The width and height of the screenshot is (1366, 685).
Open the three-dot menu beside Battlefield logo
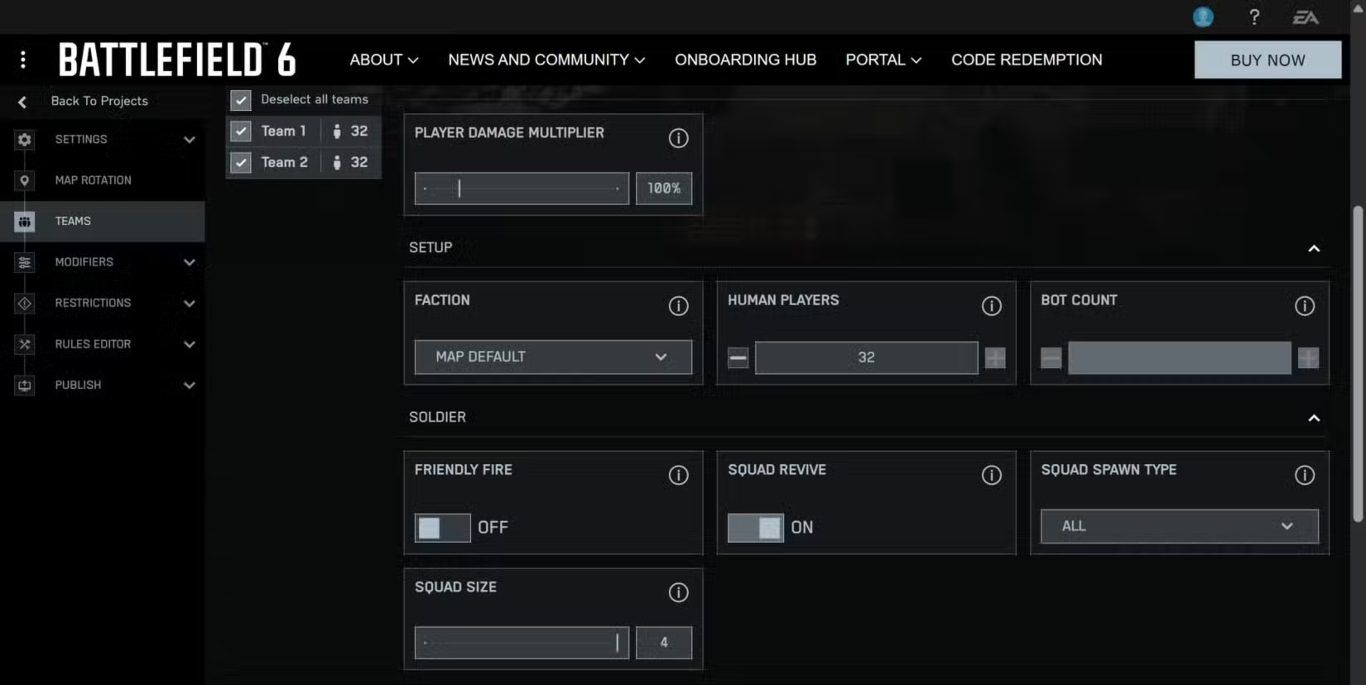[x=23, y=60]
